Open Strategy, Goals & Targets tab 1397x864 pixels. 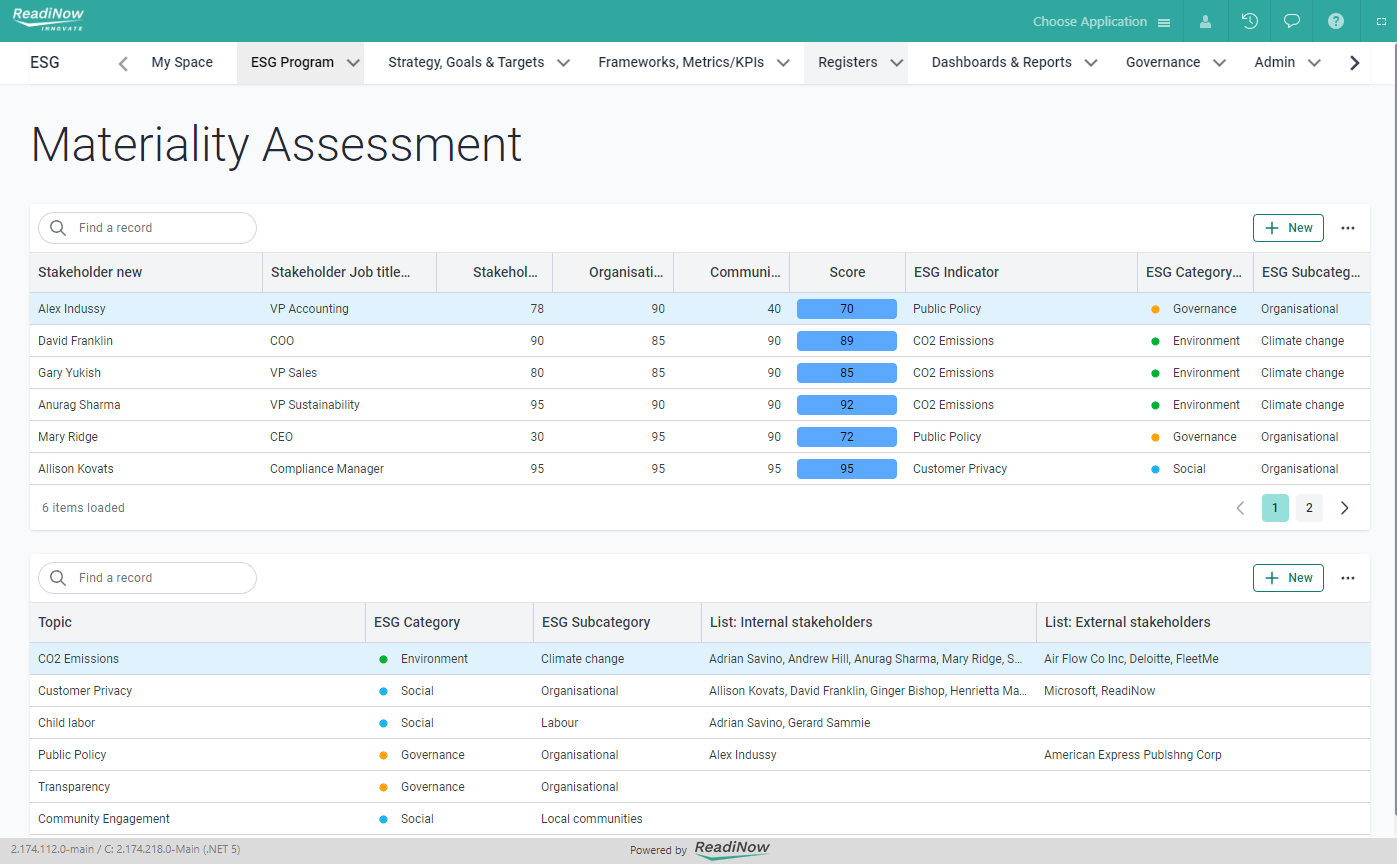[466, 62]
